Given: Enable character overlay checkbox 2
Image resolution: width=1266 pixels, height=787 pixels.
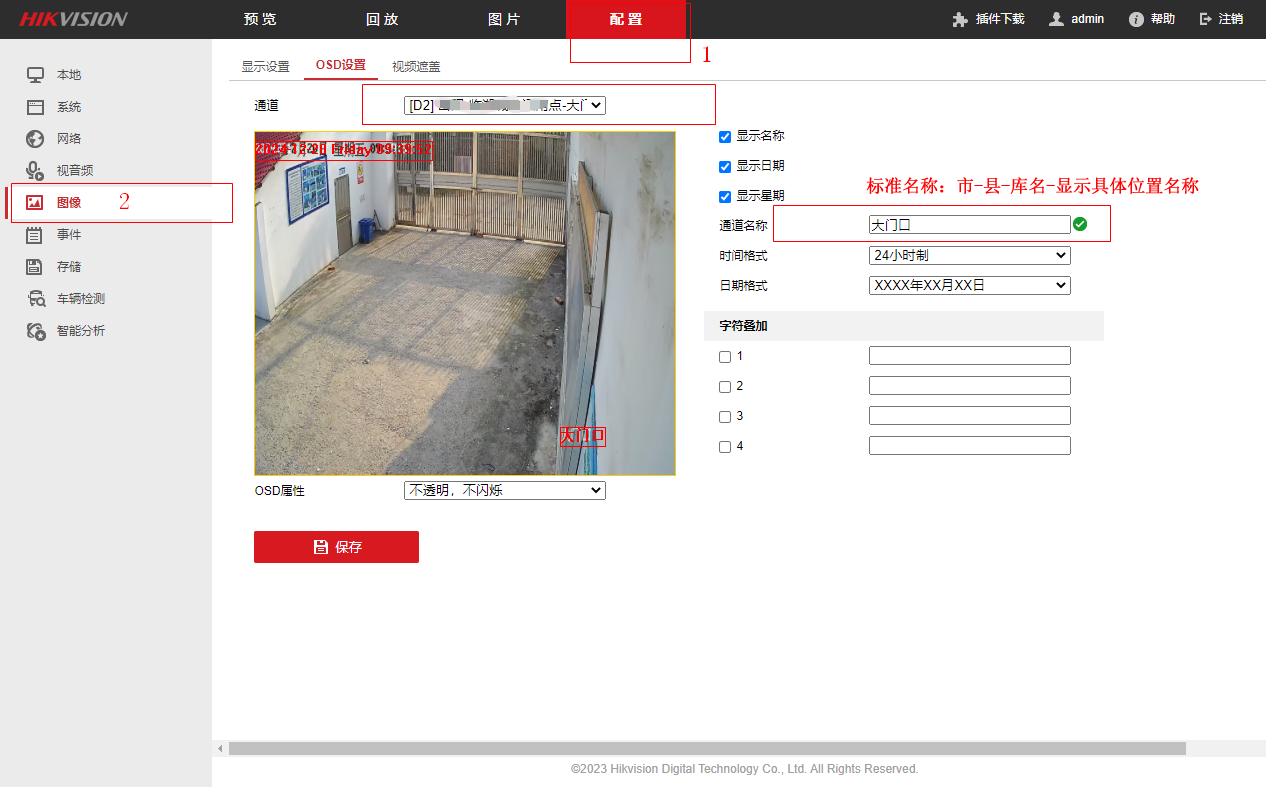Looking at the screenshot, I should [725, 387].
